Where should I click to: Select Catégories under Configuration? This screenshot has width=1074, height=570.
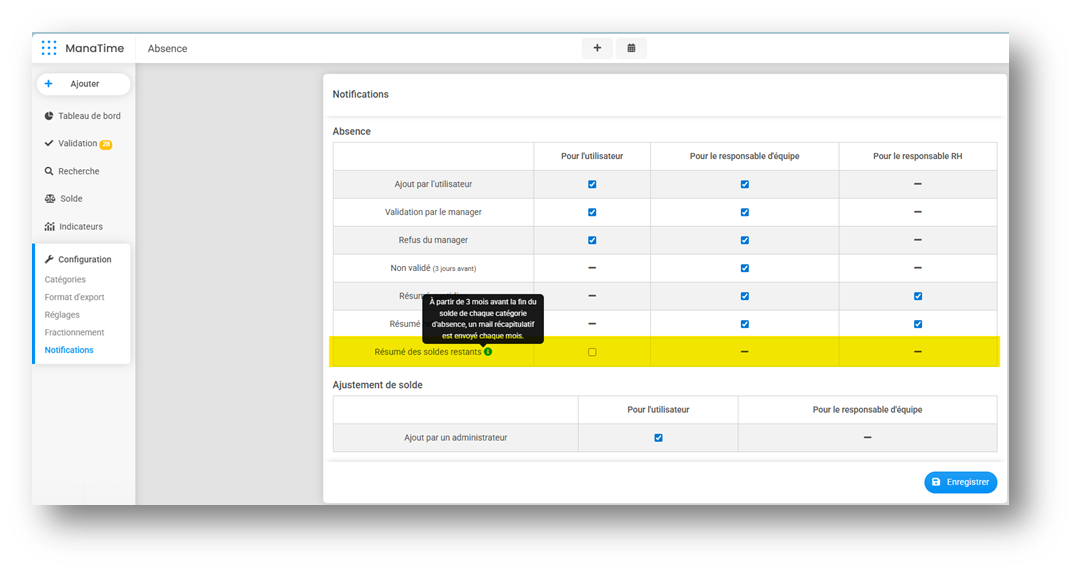pyautogui.click(x=65, y=280)
